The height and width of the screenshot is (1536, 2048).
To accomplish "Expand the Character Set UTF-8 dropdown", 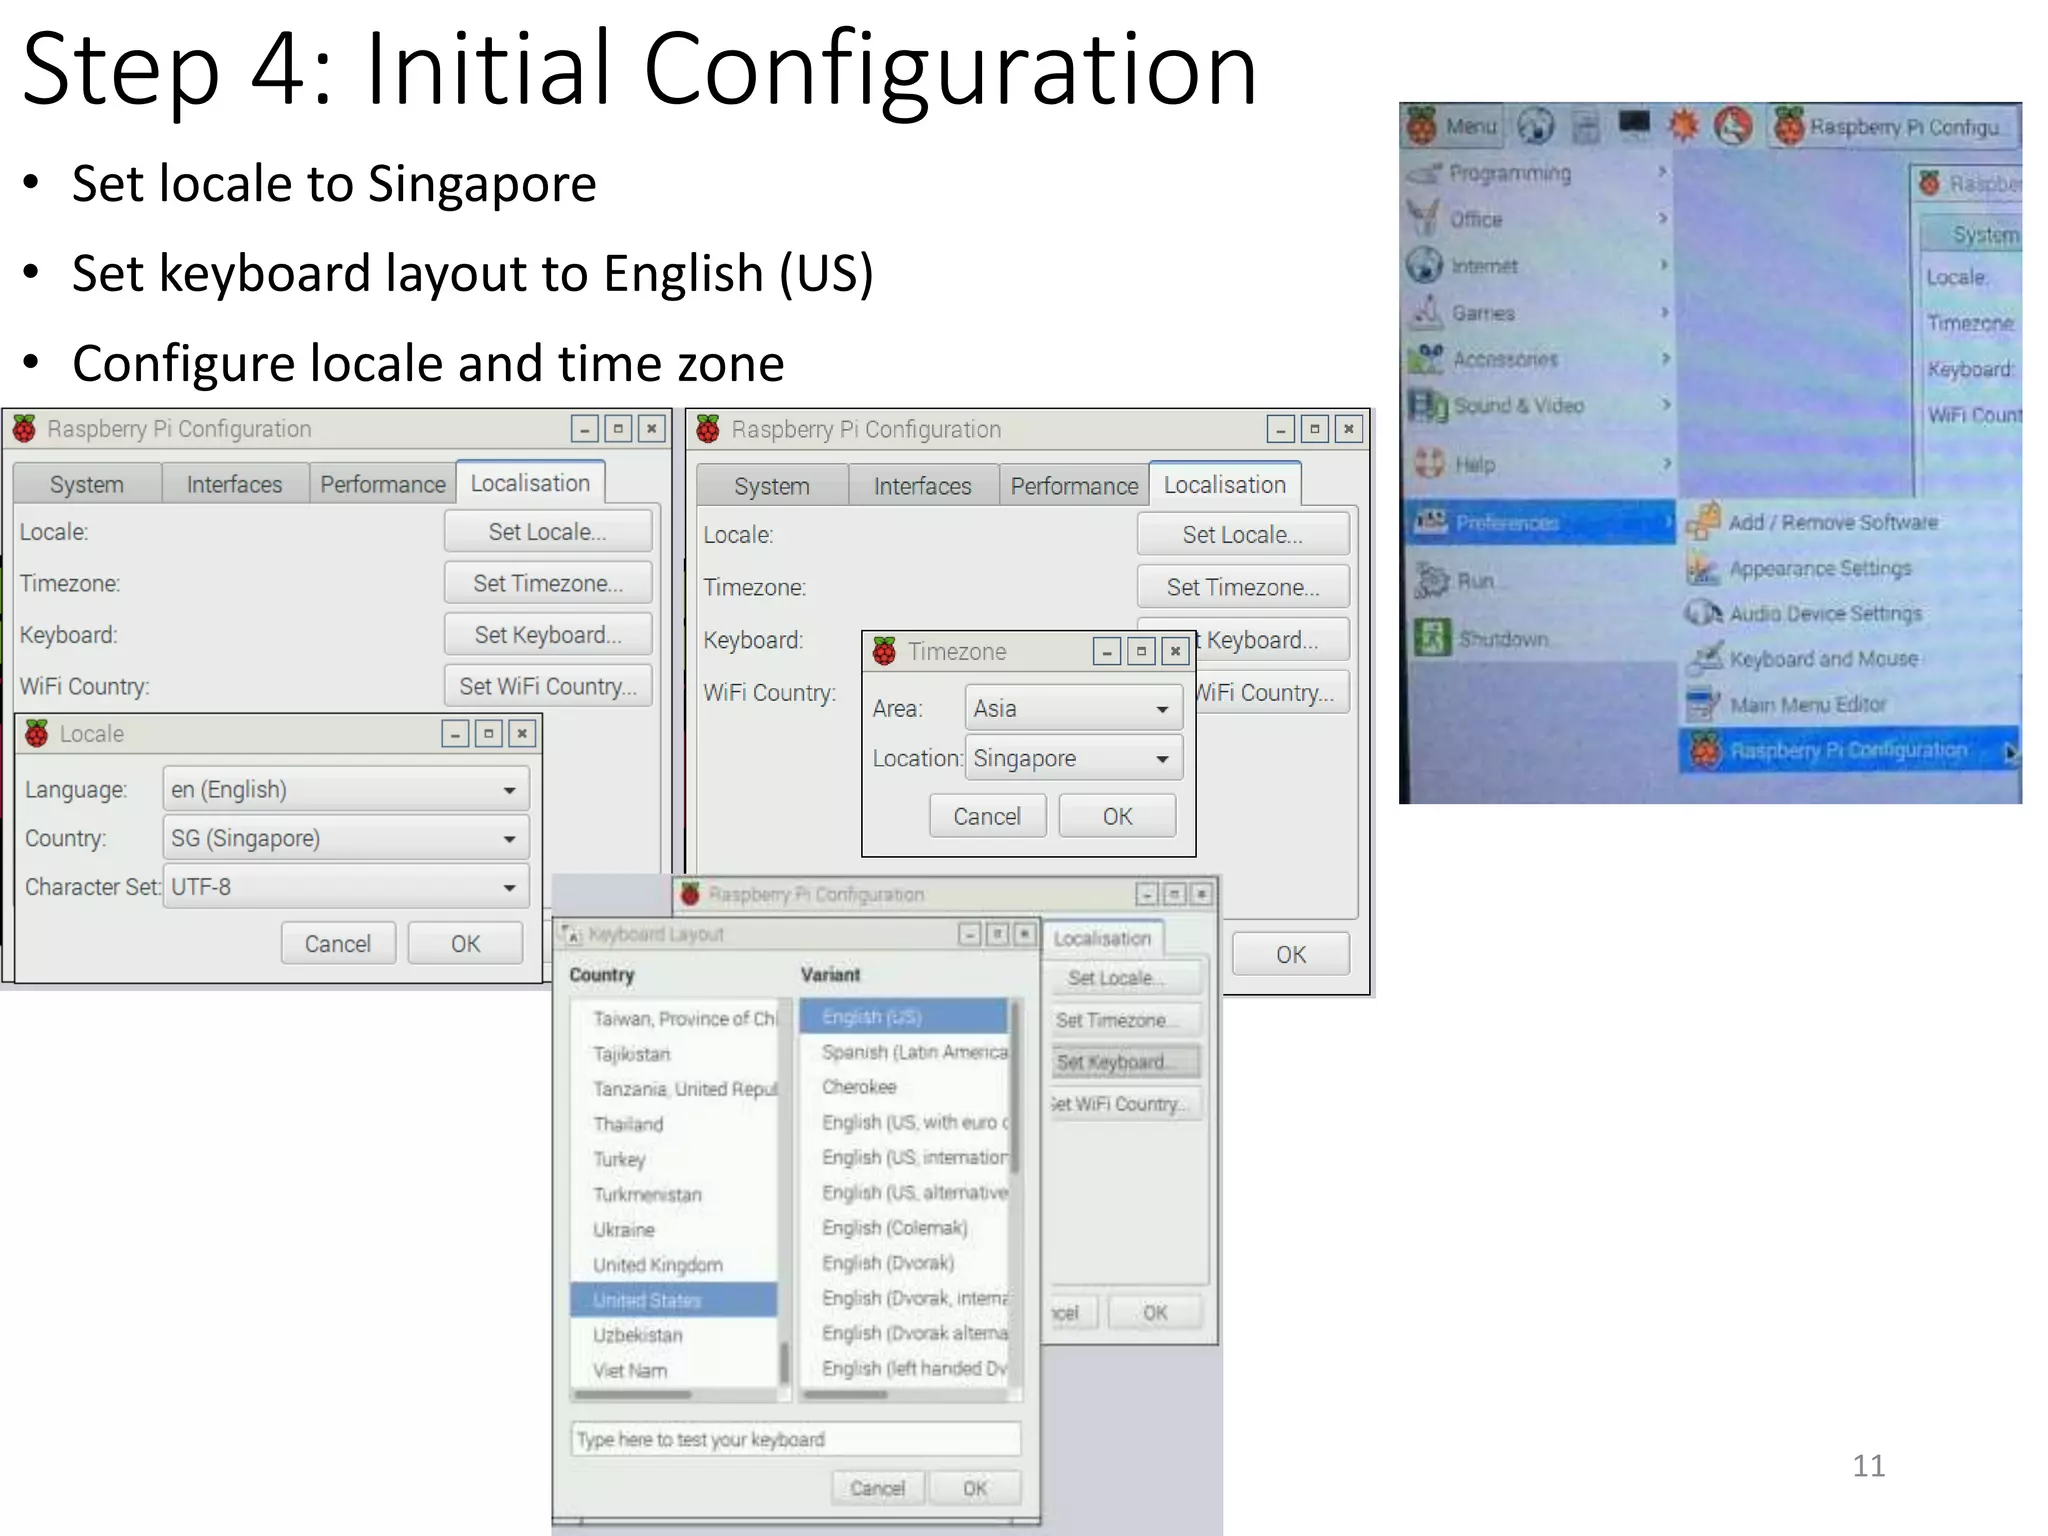I will [x=346, y=887].
